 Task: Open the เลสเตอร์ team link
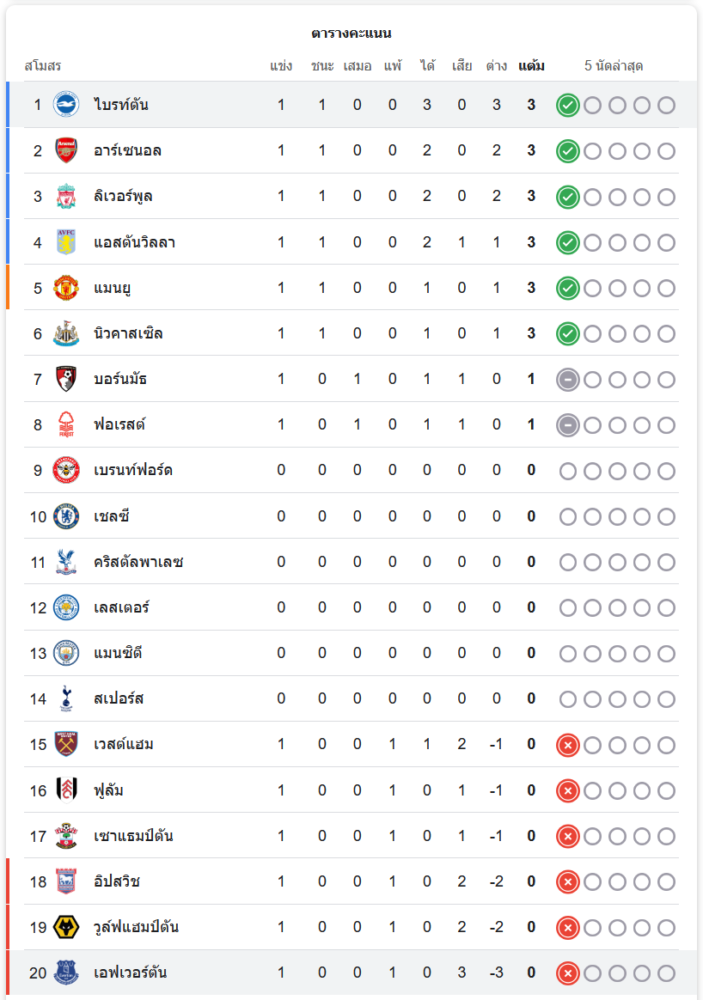(122, 608)
